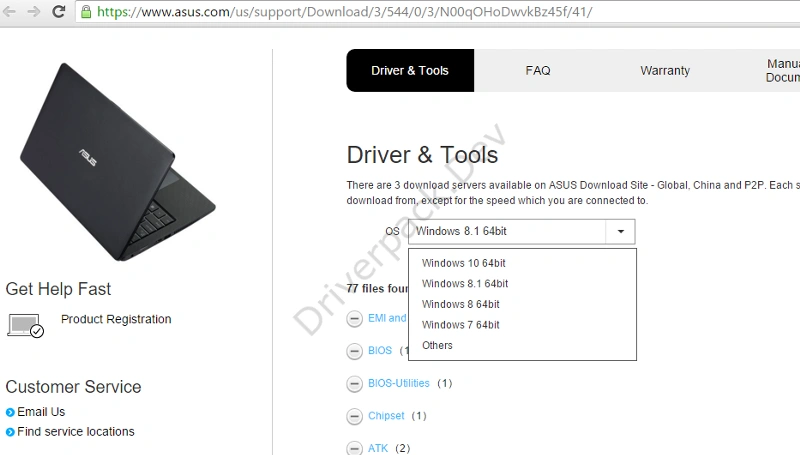Collapse the Chipset category minus icon

tap(354, 416)
